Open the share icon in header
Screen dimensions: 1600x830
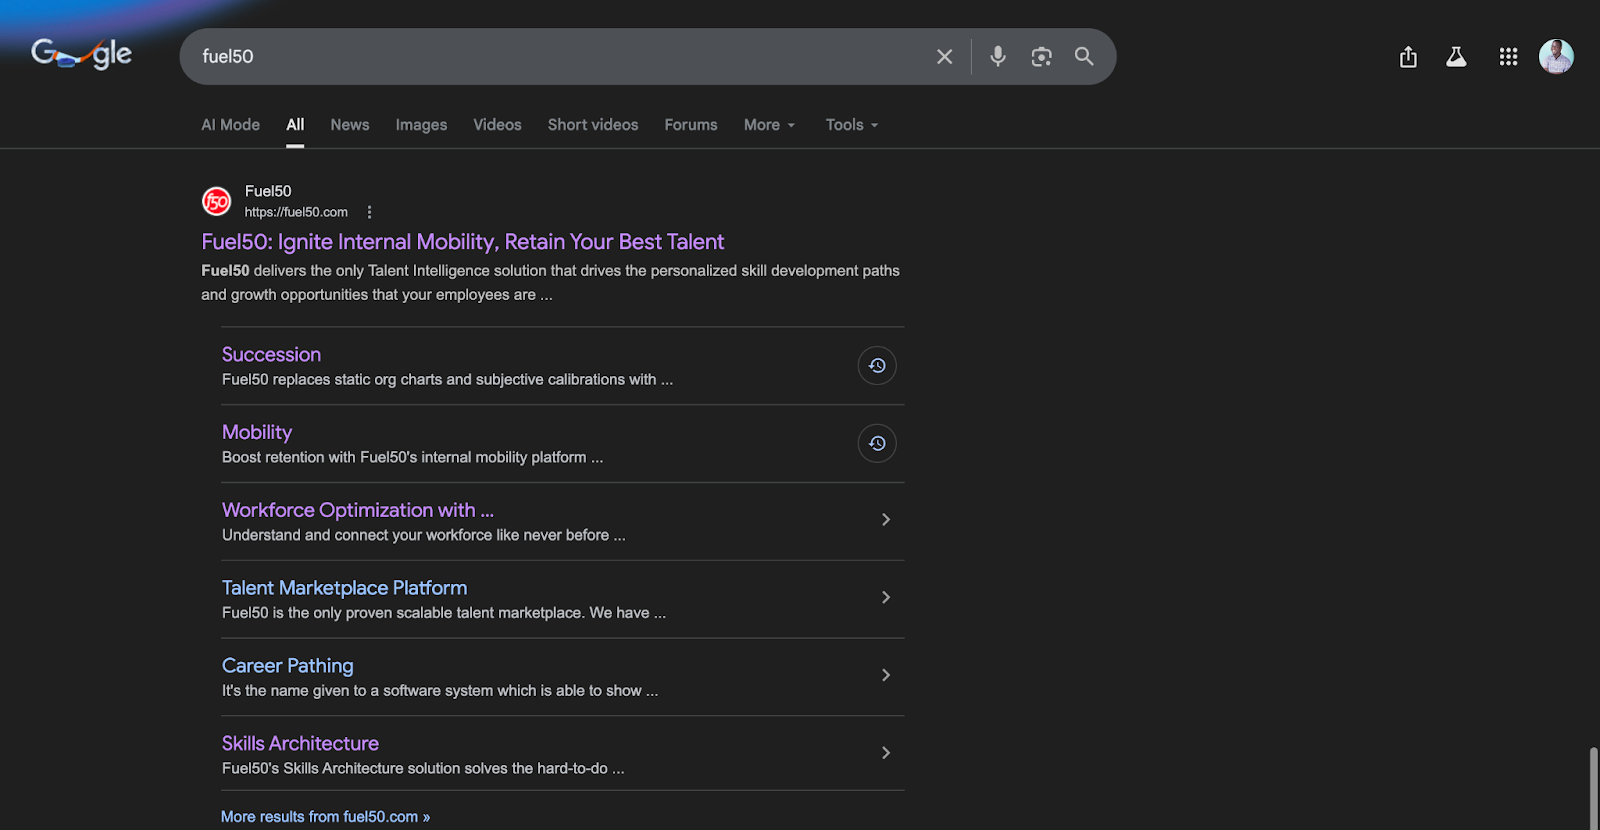click(1408, 57)
